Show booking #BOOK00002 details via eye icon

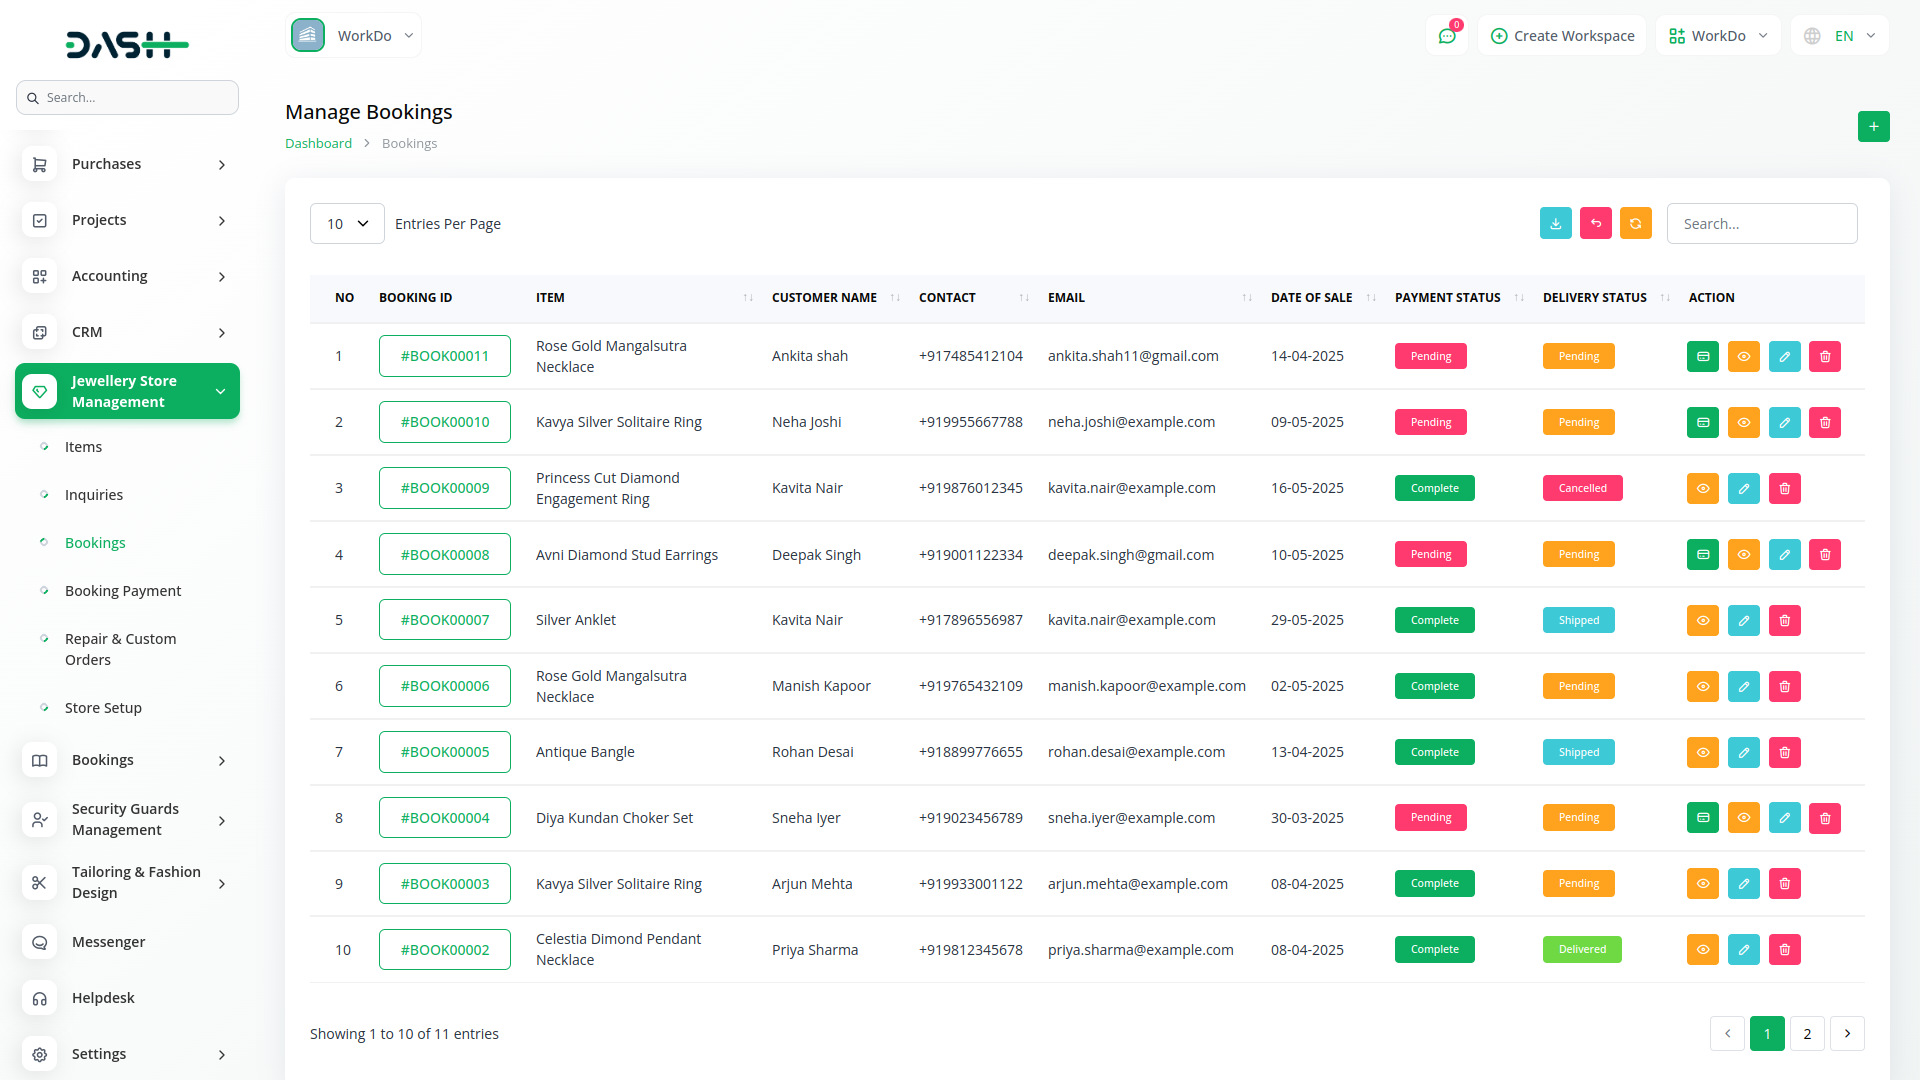pyautogui.click(x=1702, y=950)
